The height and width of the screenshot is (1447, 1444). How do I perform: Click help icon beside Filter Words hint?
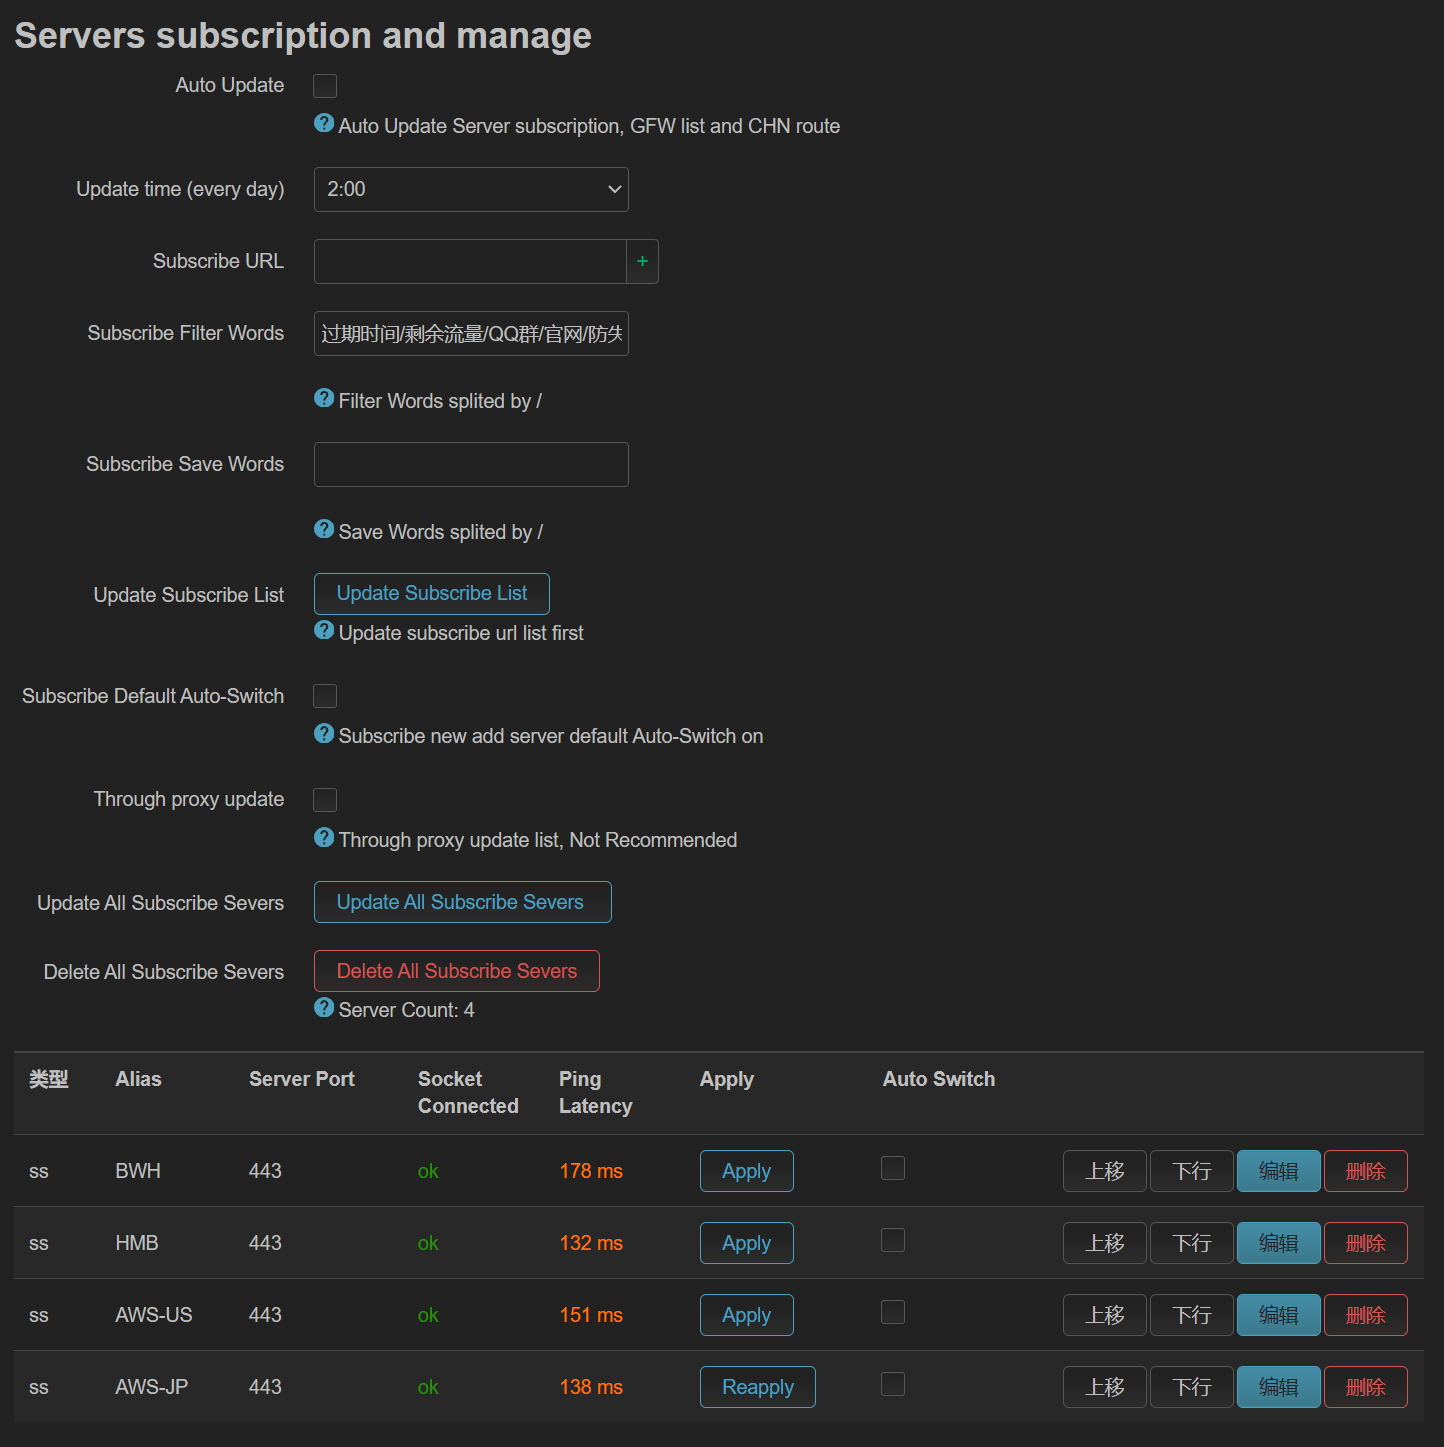click(324, 398)
